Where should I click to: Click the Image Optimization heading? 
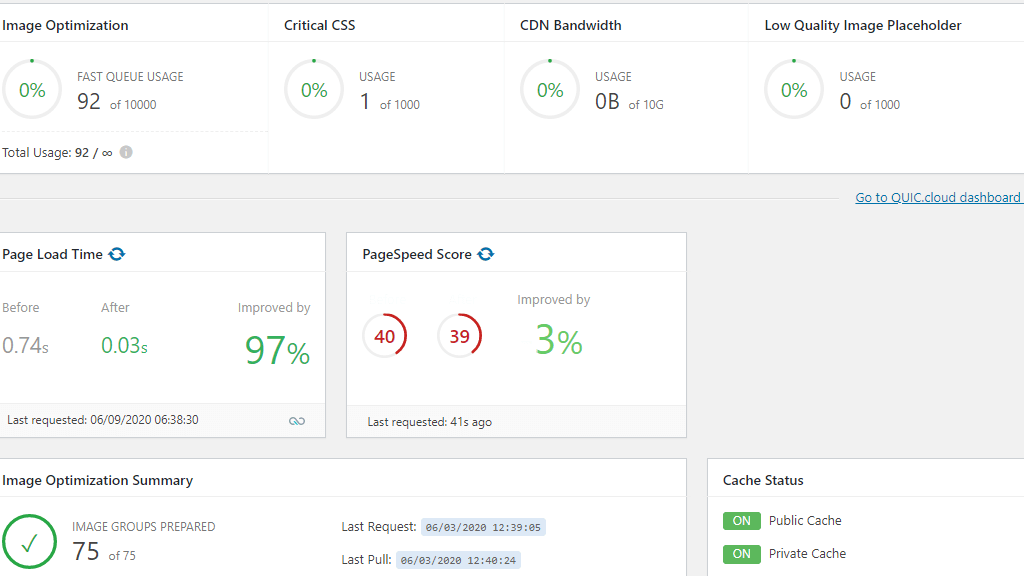[x=65, y=25]
